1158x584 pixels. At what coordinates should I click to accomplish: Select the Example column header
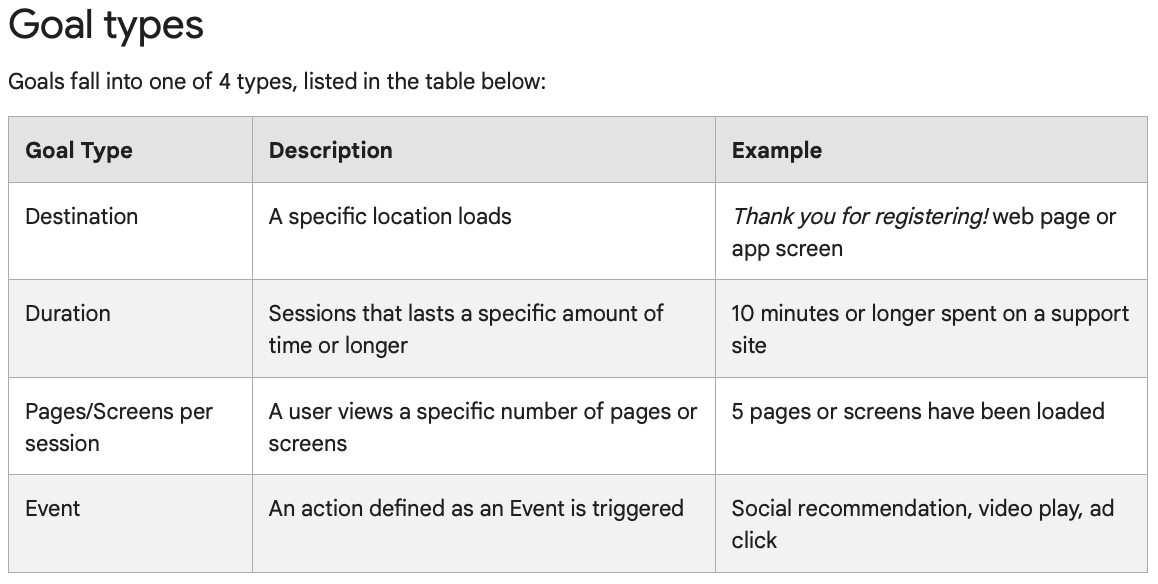coord(776,150)
